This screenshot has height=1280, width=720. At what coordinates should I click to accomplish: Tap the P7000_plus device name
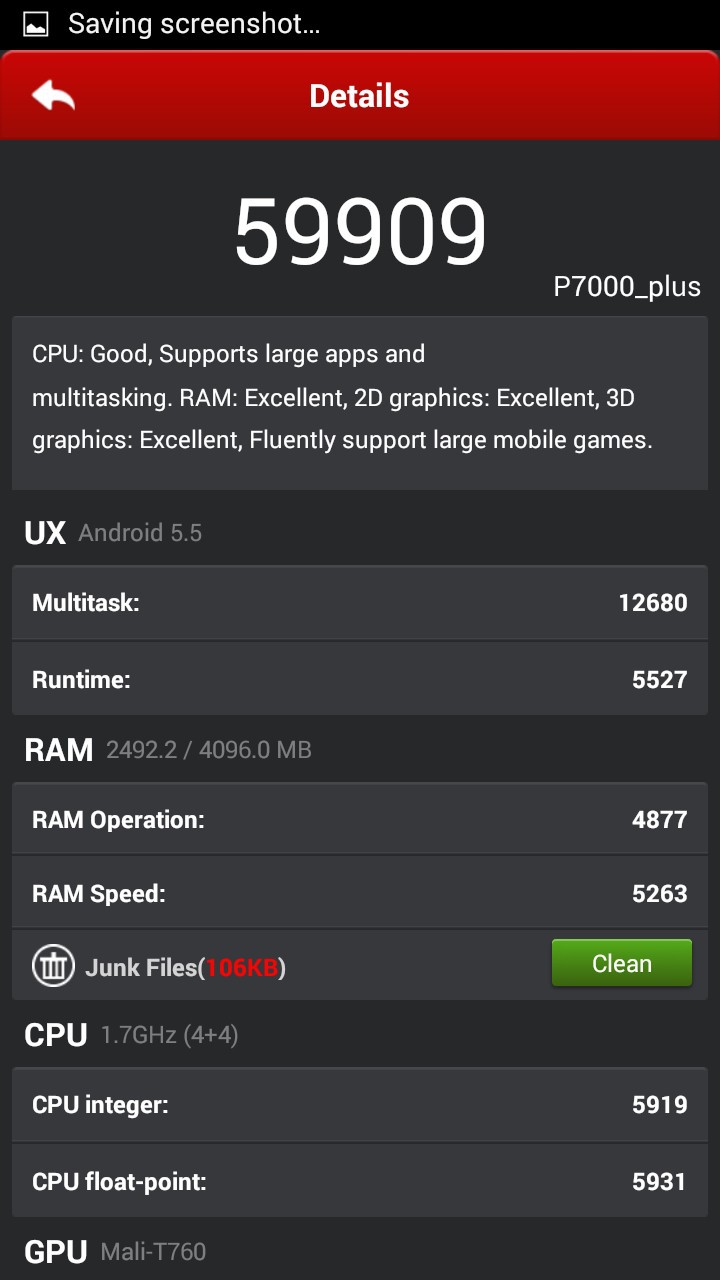pyautogui.click(x=627, y=287)
